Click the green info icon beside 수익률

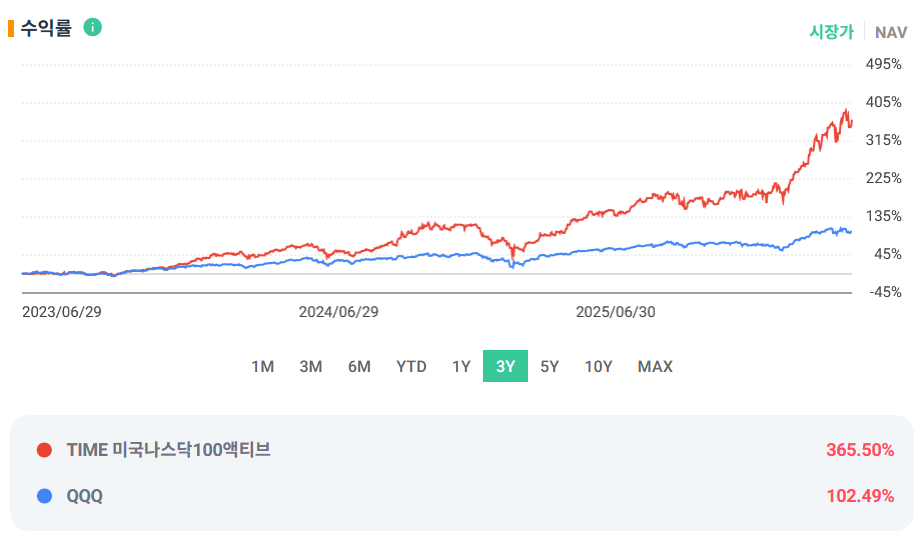[92, 27]
